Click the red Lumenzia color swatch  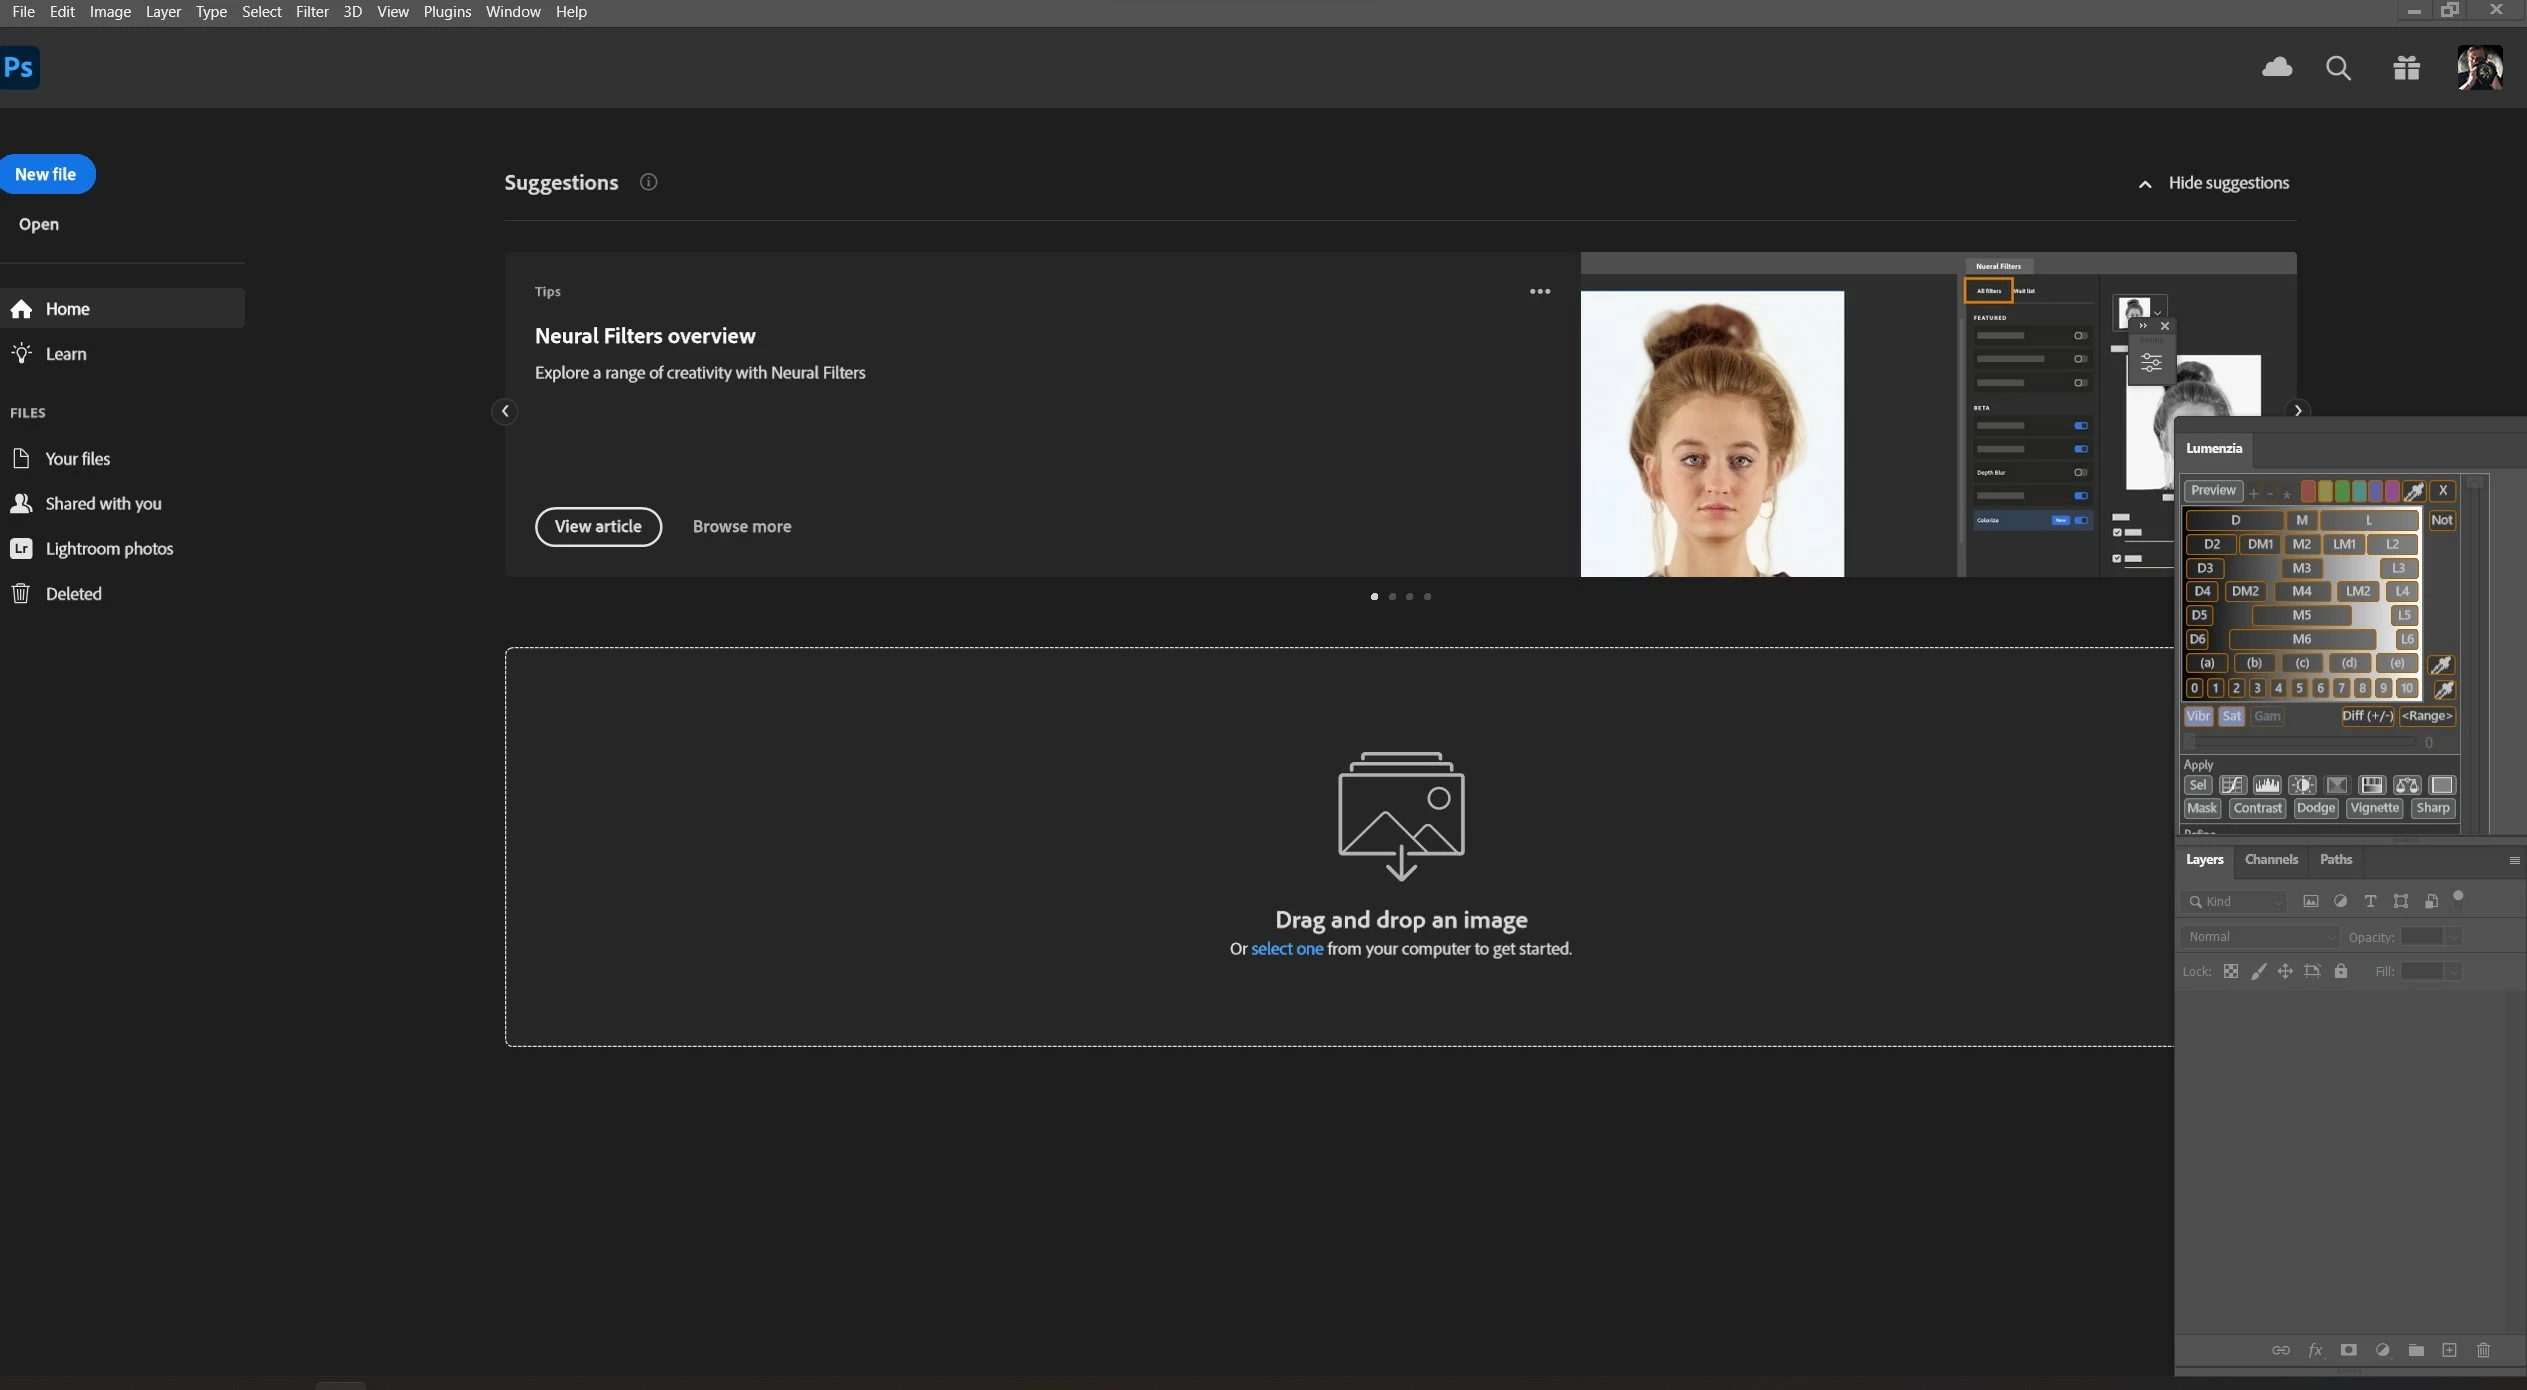click(x=2308, y=491)
